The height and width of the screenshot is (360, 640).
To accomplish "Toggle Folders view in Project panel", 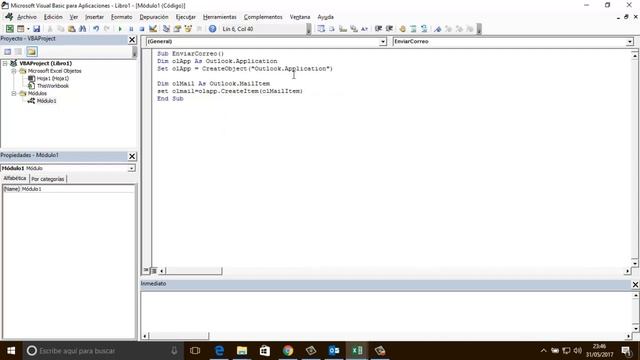I will coord(32,51).
